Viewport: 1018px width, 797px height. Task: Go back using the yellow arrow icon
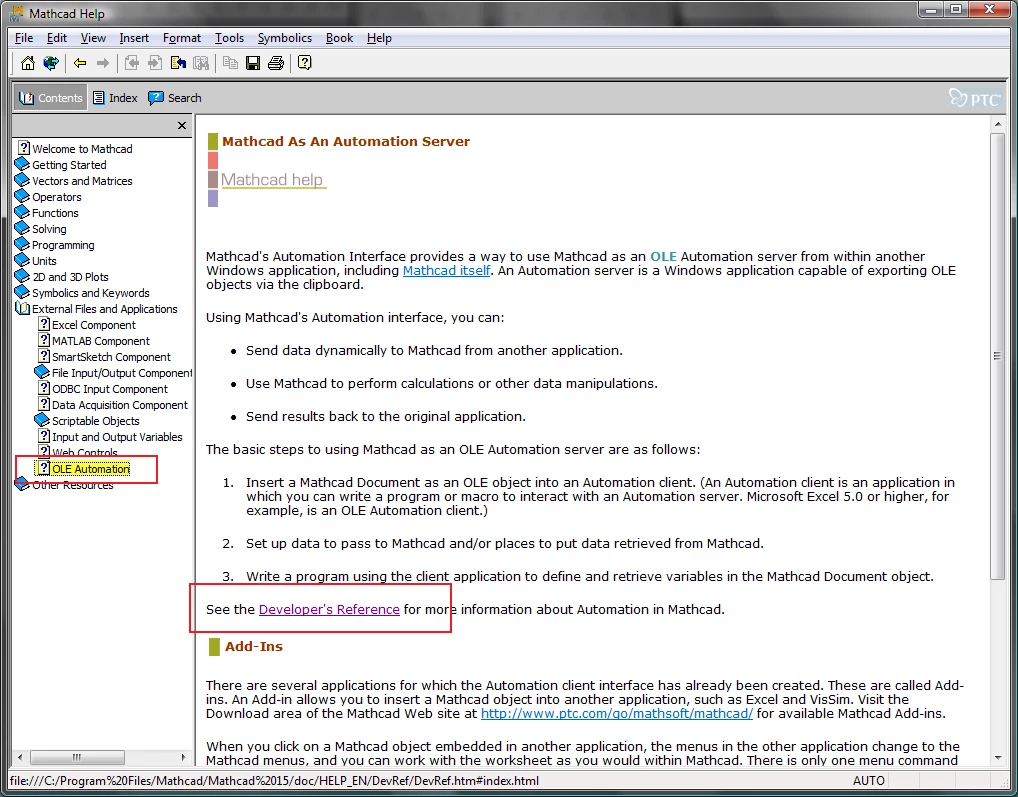click(x=80, y=63)
